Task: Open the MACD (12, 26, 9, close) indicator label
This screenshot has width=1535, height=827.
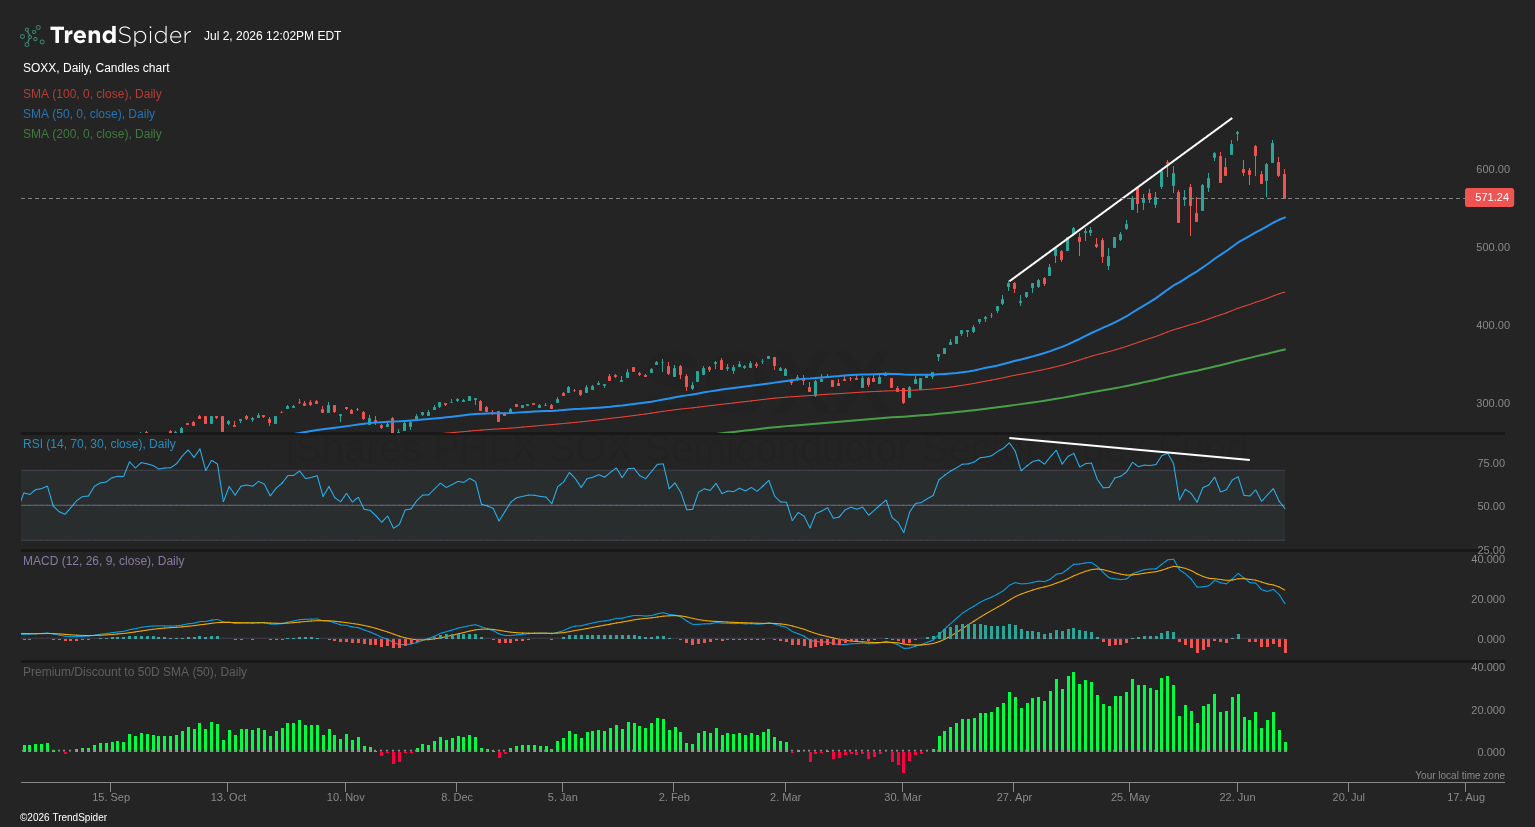Action: (x=103, y=561)
